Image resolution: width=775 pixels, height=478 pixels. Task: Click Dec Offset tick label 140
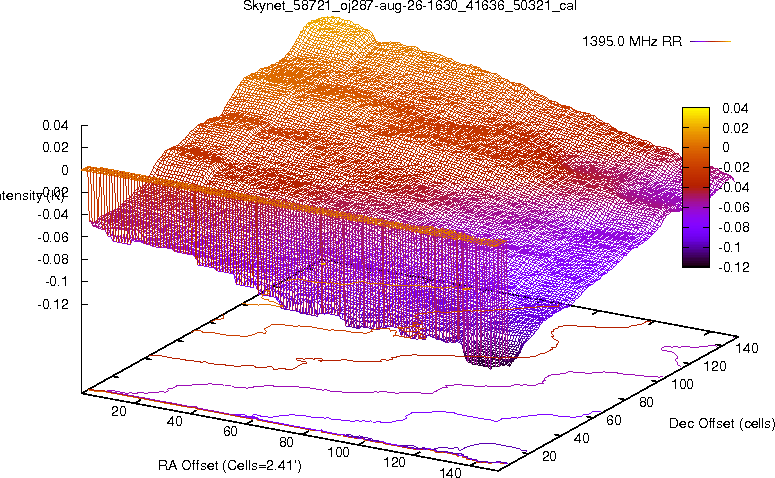[746, 348]
